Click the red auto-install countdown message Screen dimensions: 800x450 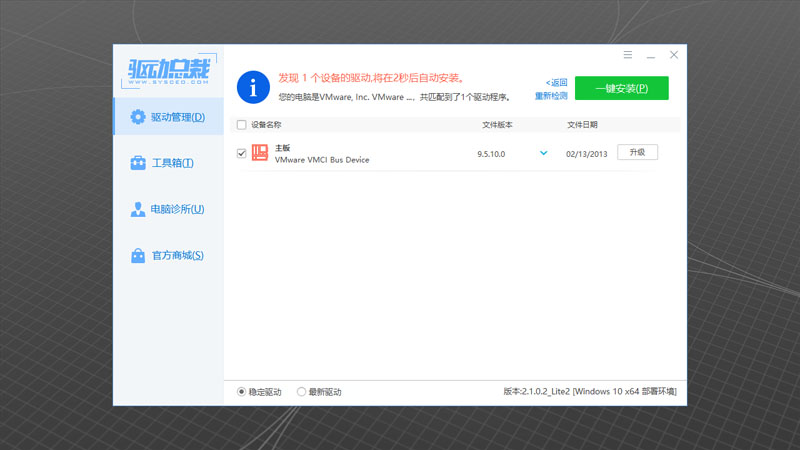tap(371, 78)
